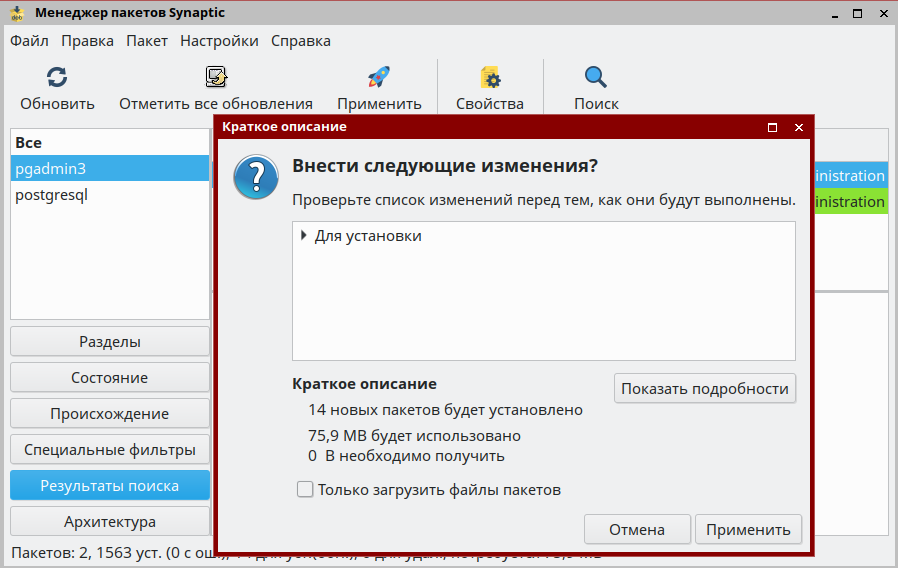
Task: Click the В необходимо получить line
Action: 406,456
